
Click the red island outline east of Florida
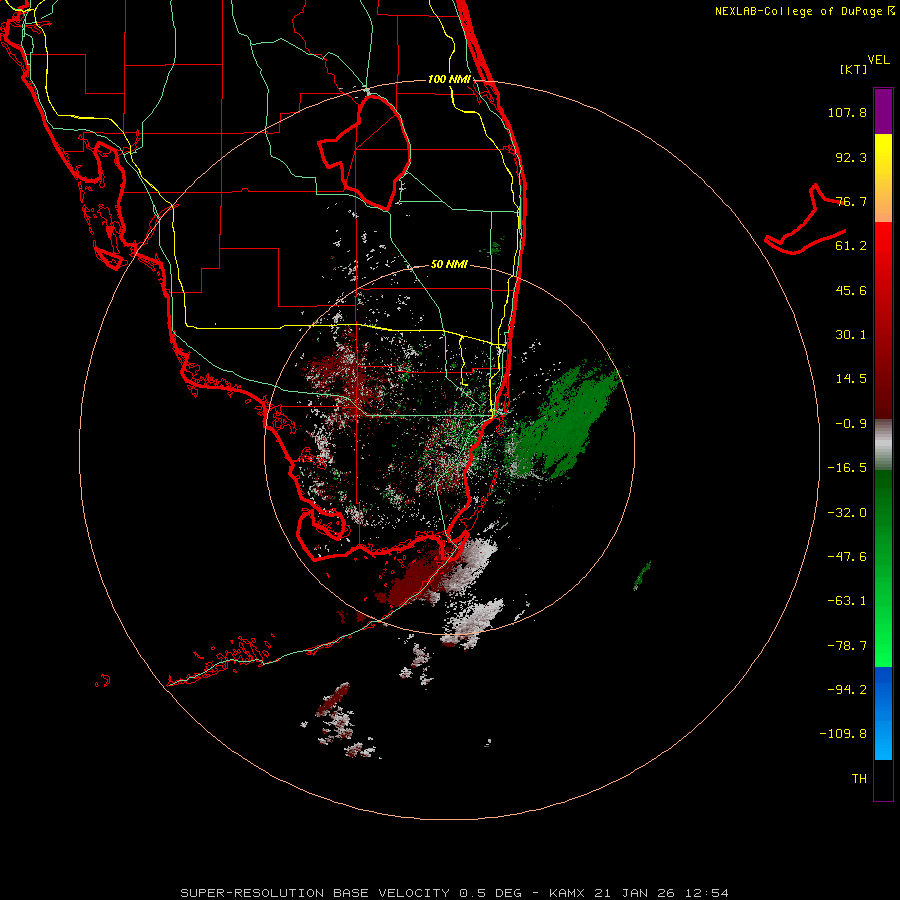click(x=806, y=221)
